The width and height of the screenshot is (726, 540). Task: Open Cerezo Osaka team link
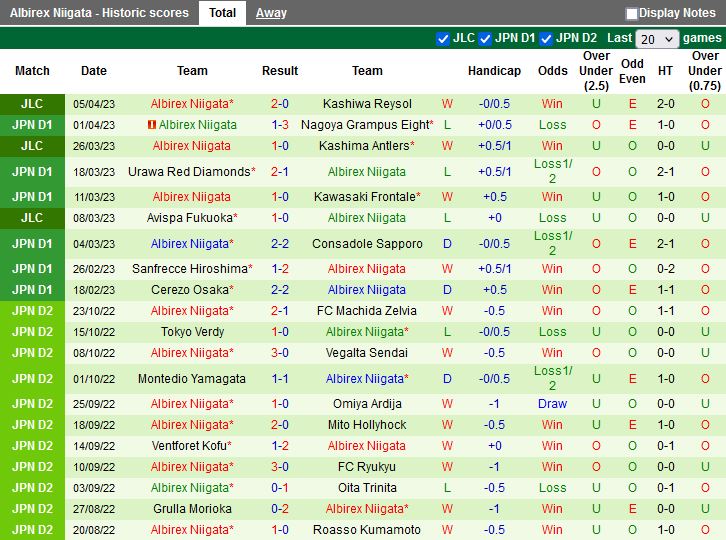click(x=192, y=290)
